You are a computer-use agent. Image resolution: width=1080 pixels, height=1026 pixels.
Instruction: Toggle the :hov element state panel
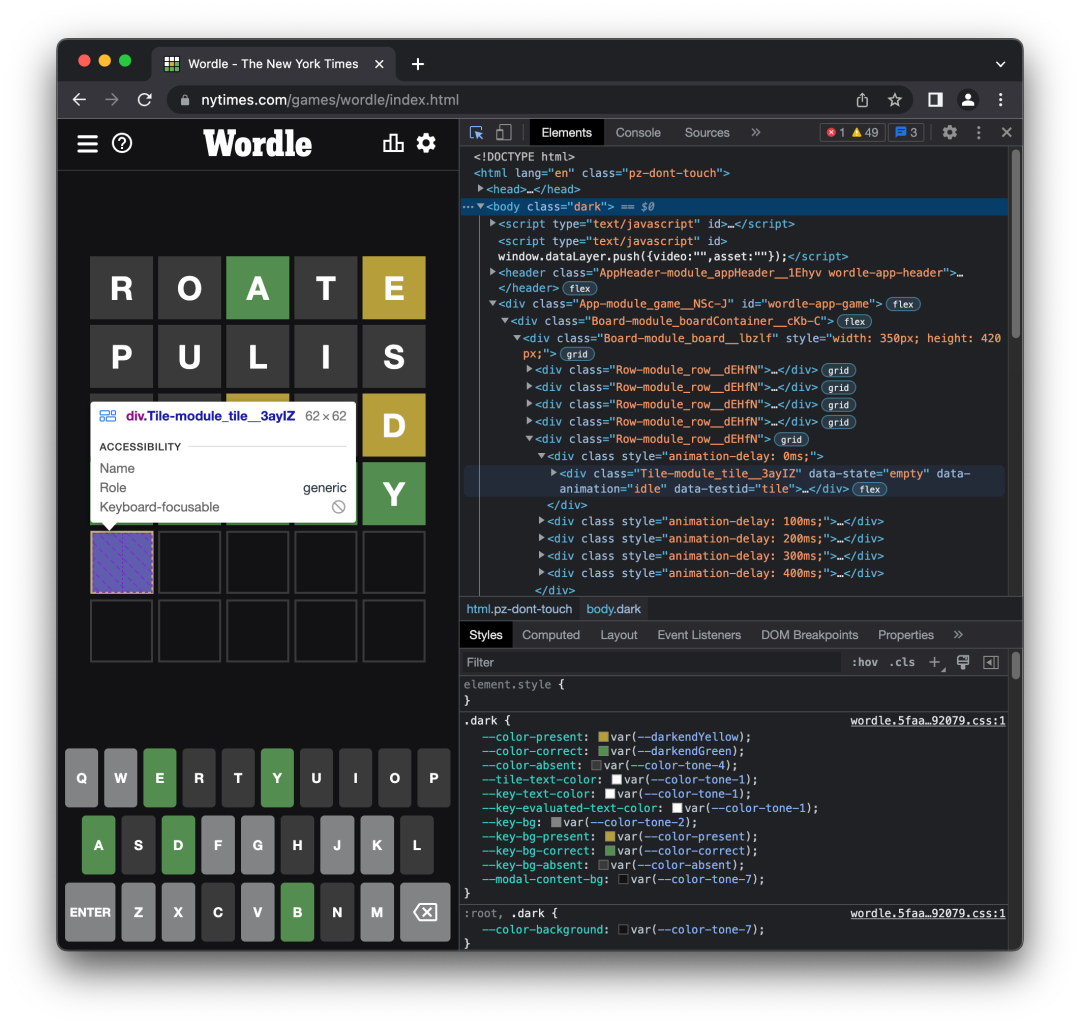[x=864, y=662]
